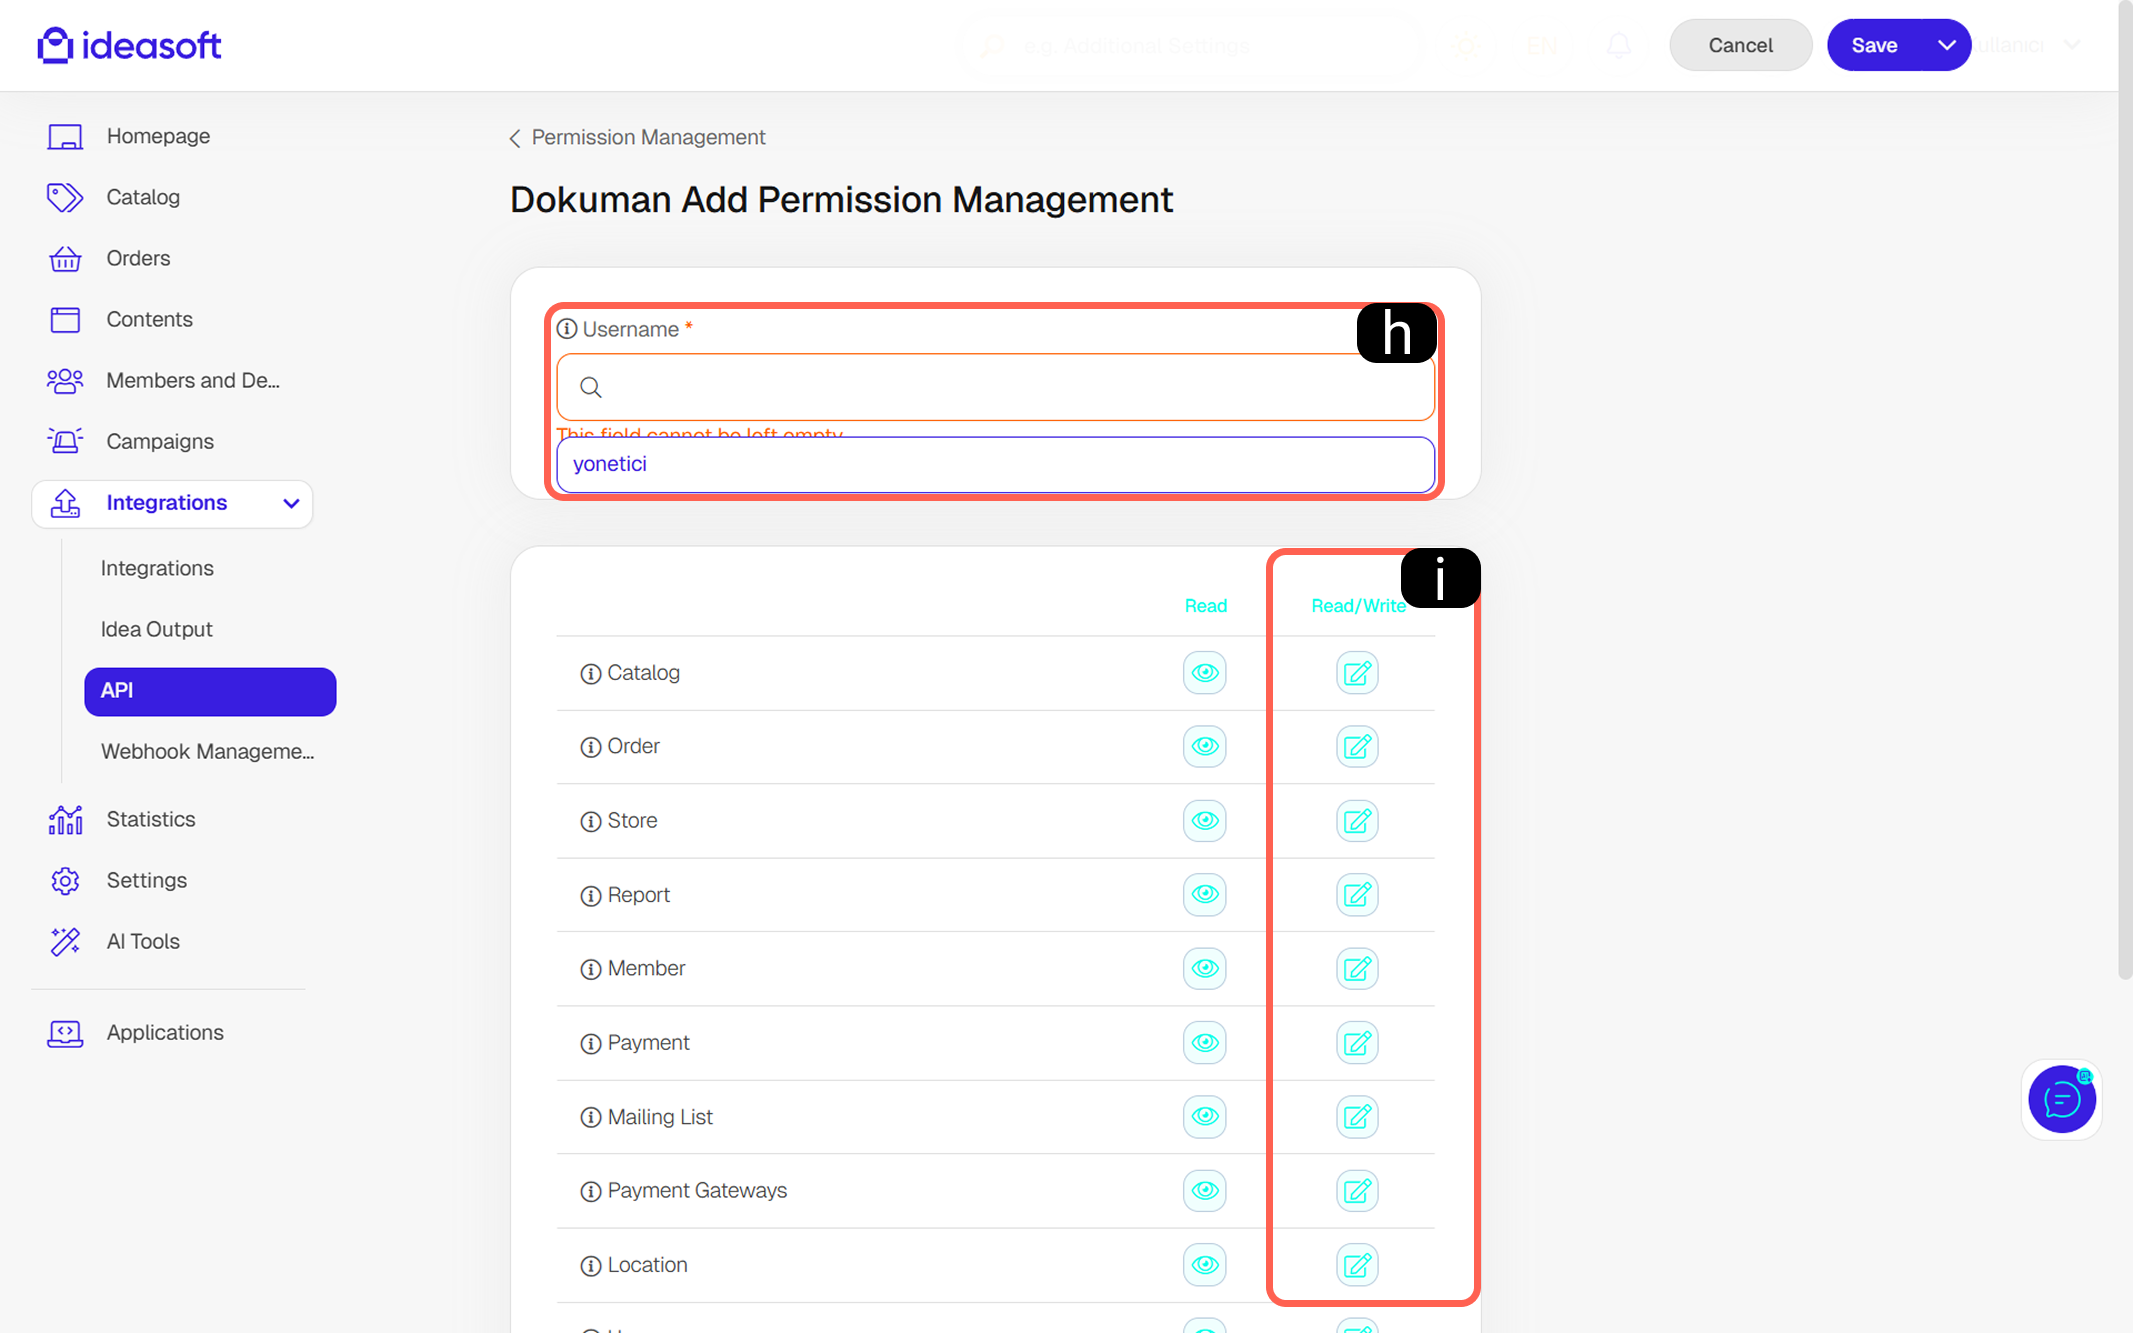Click the info icon beside Store permission
The height and width of the screenshot is (1333, 2133).
(591, 821)
